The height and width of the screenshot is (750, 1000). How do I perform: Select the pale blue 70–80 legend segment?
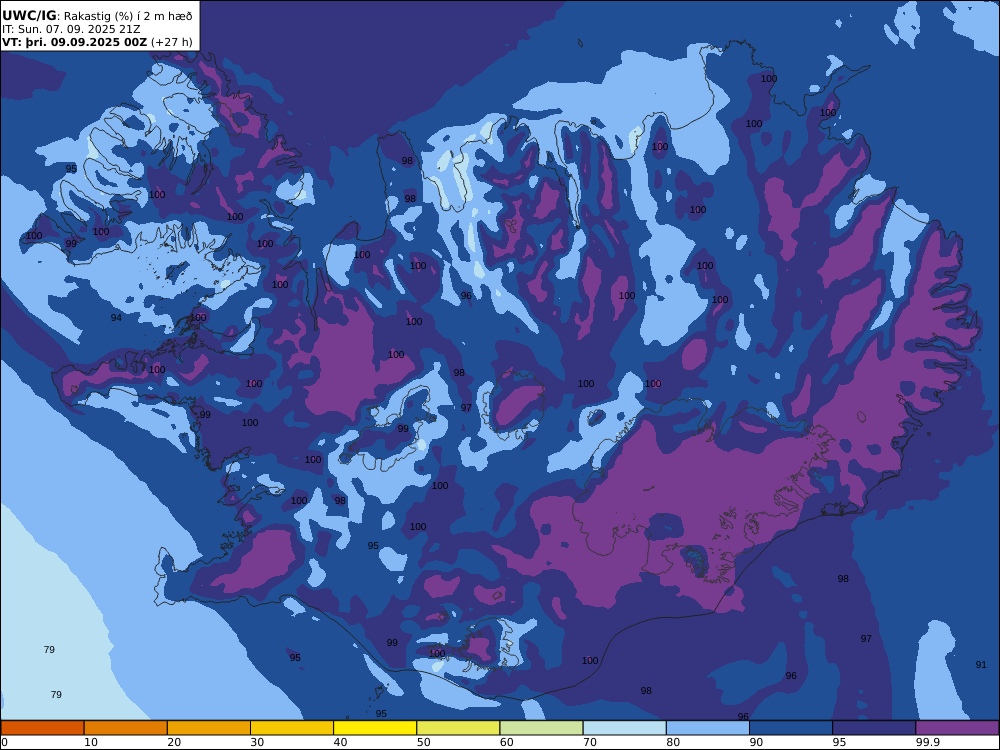pos(625,728)
